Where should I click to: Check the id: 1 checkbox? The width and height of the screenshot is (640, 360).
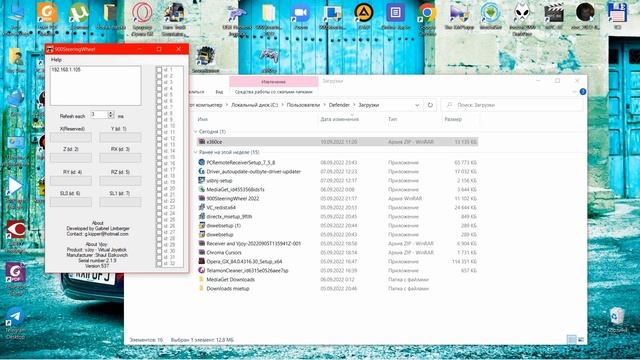[x=159, y=70]
